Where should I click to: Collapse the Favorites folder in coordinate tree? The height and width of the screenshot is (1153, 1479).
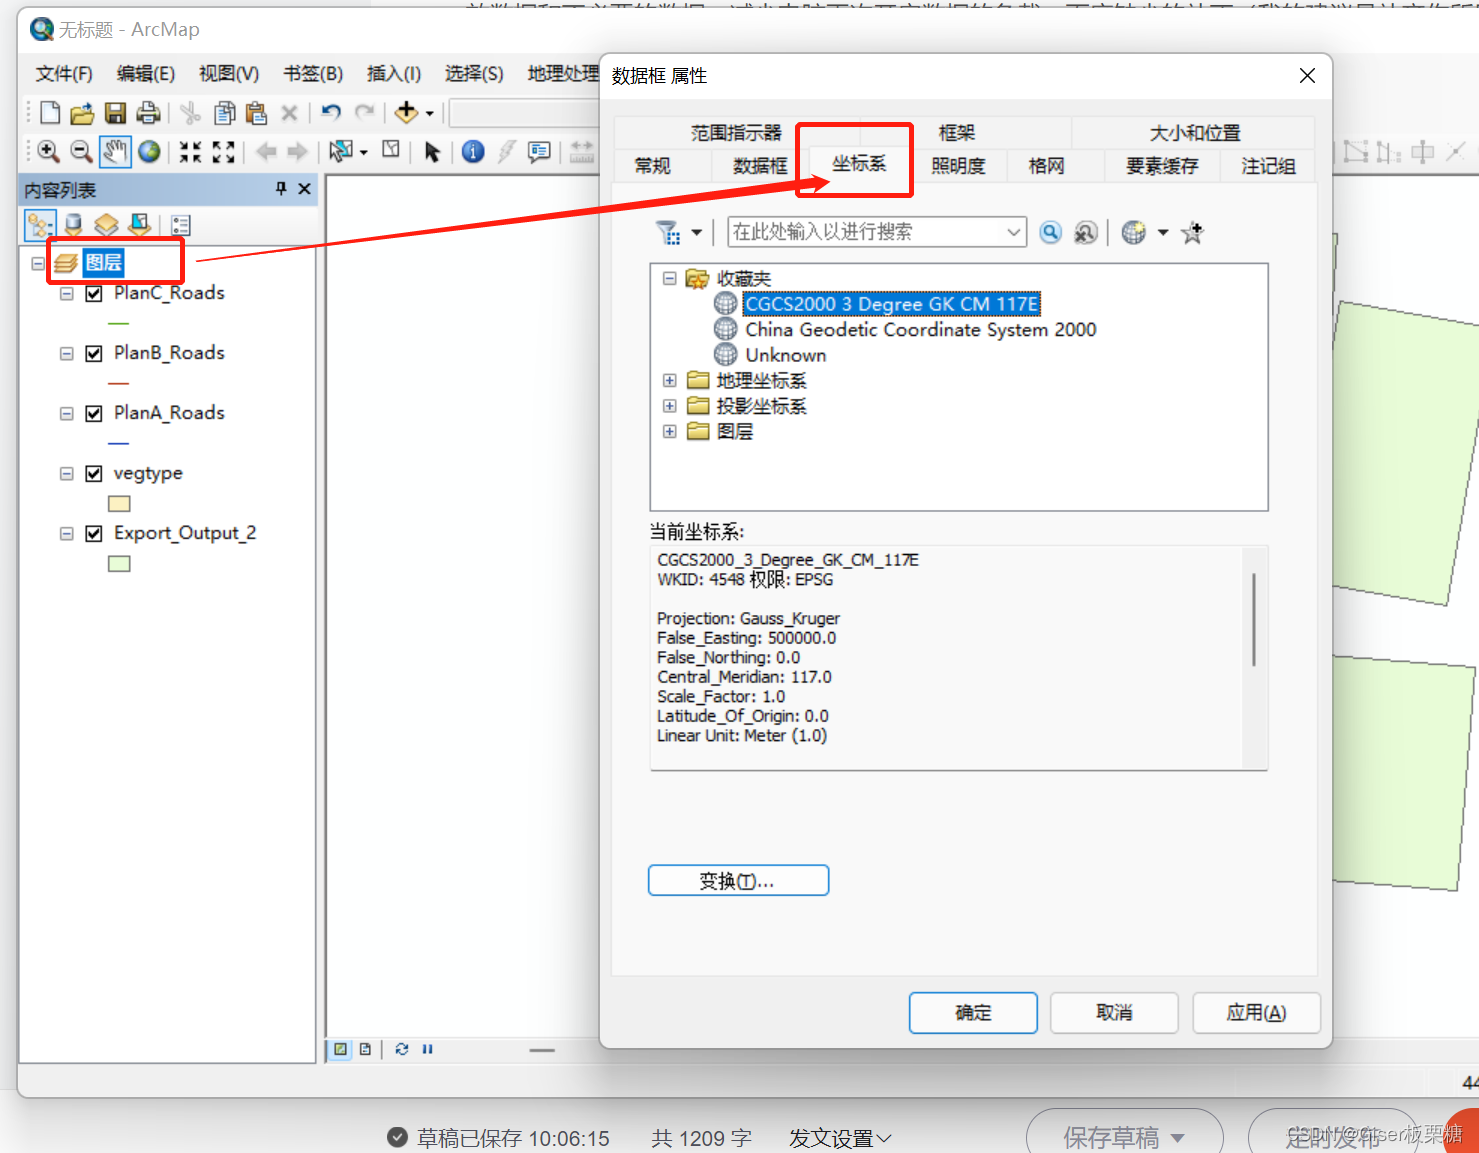[x=670, y=279]
